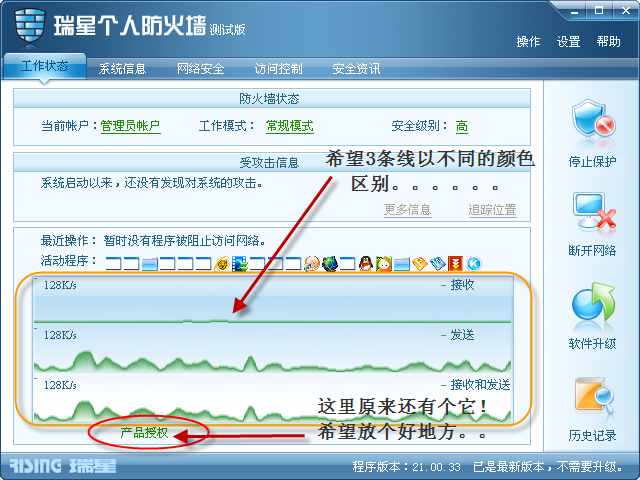This screenshot has height=480, width=640.
Task: Click the 历史记录 label
Action: [592, 436]
